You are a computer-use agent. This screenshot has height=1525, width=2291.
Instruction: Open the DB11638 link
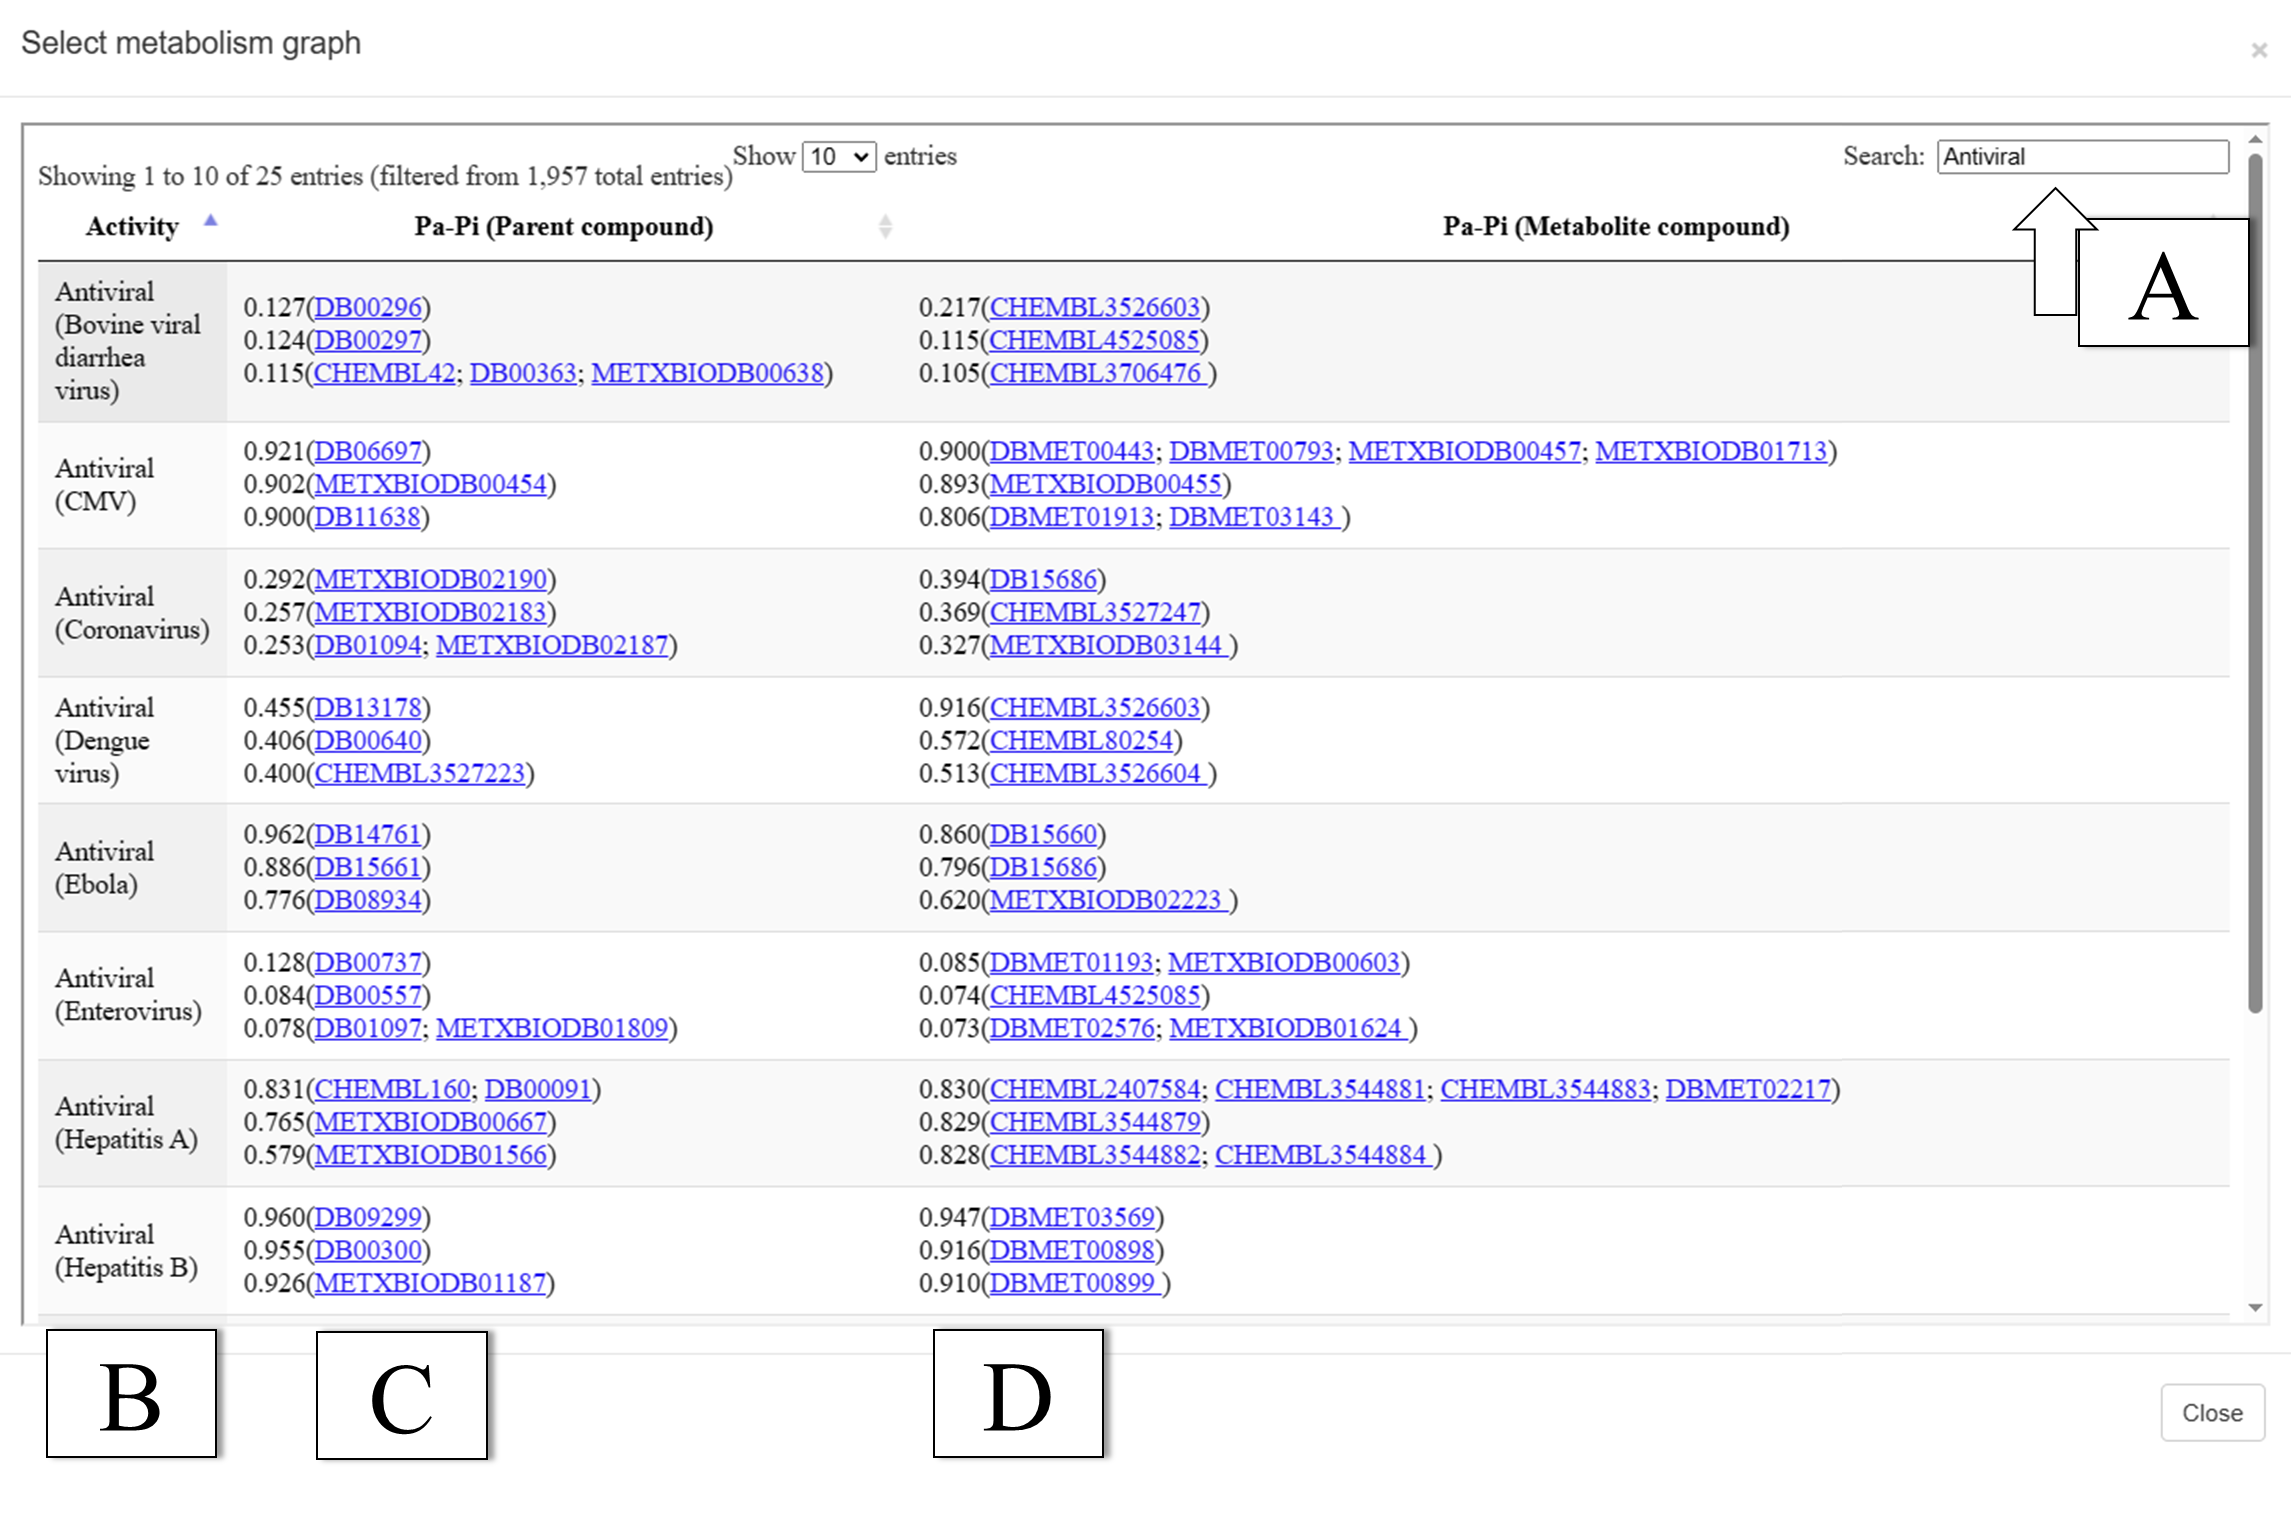367,517
